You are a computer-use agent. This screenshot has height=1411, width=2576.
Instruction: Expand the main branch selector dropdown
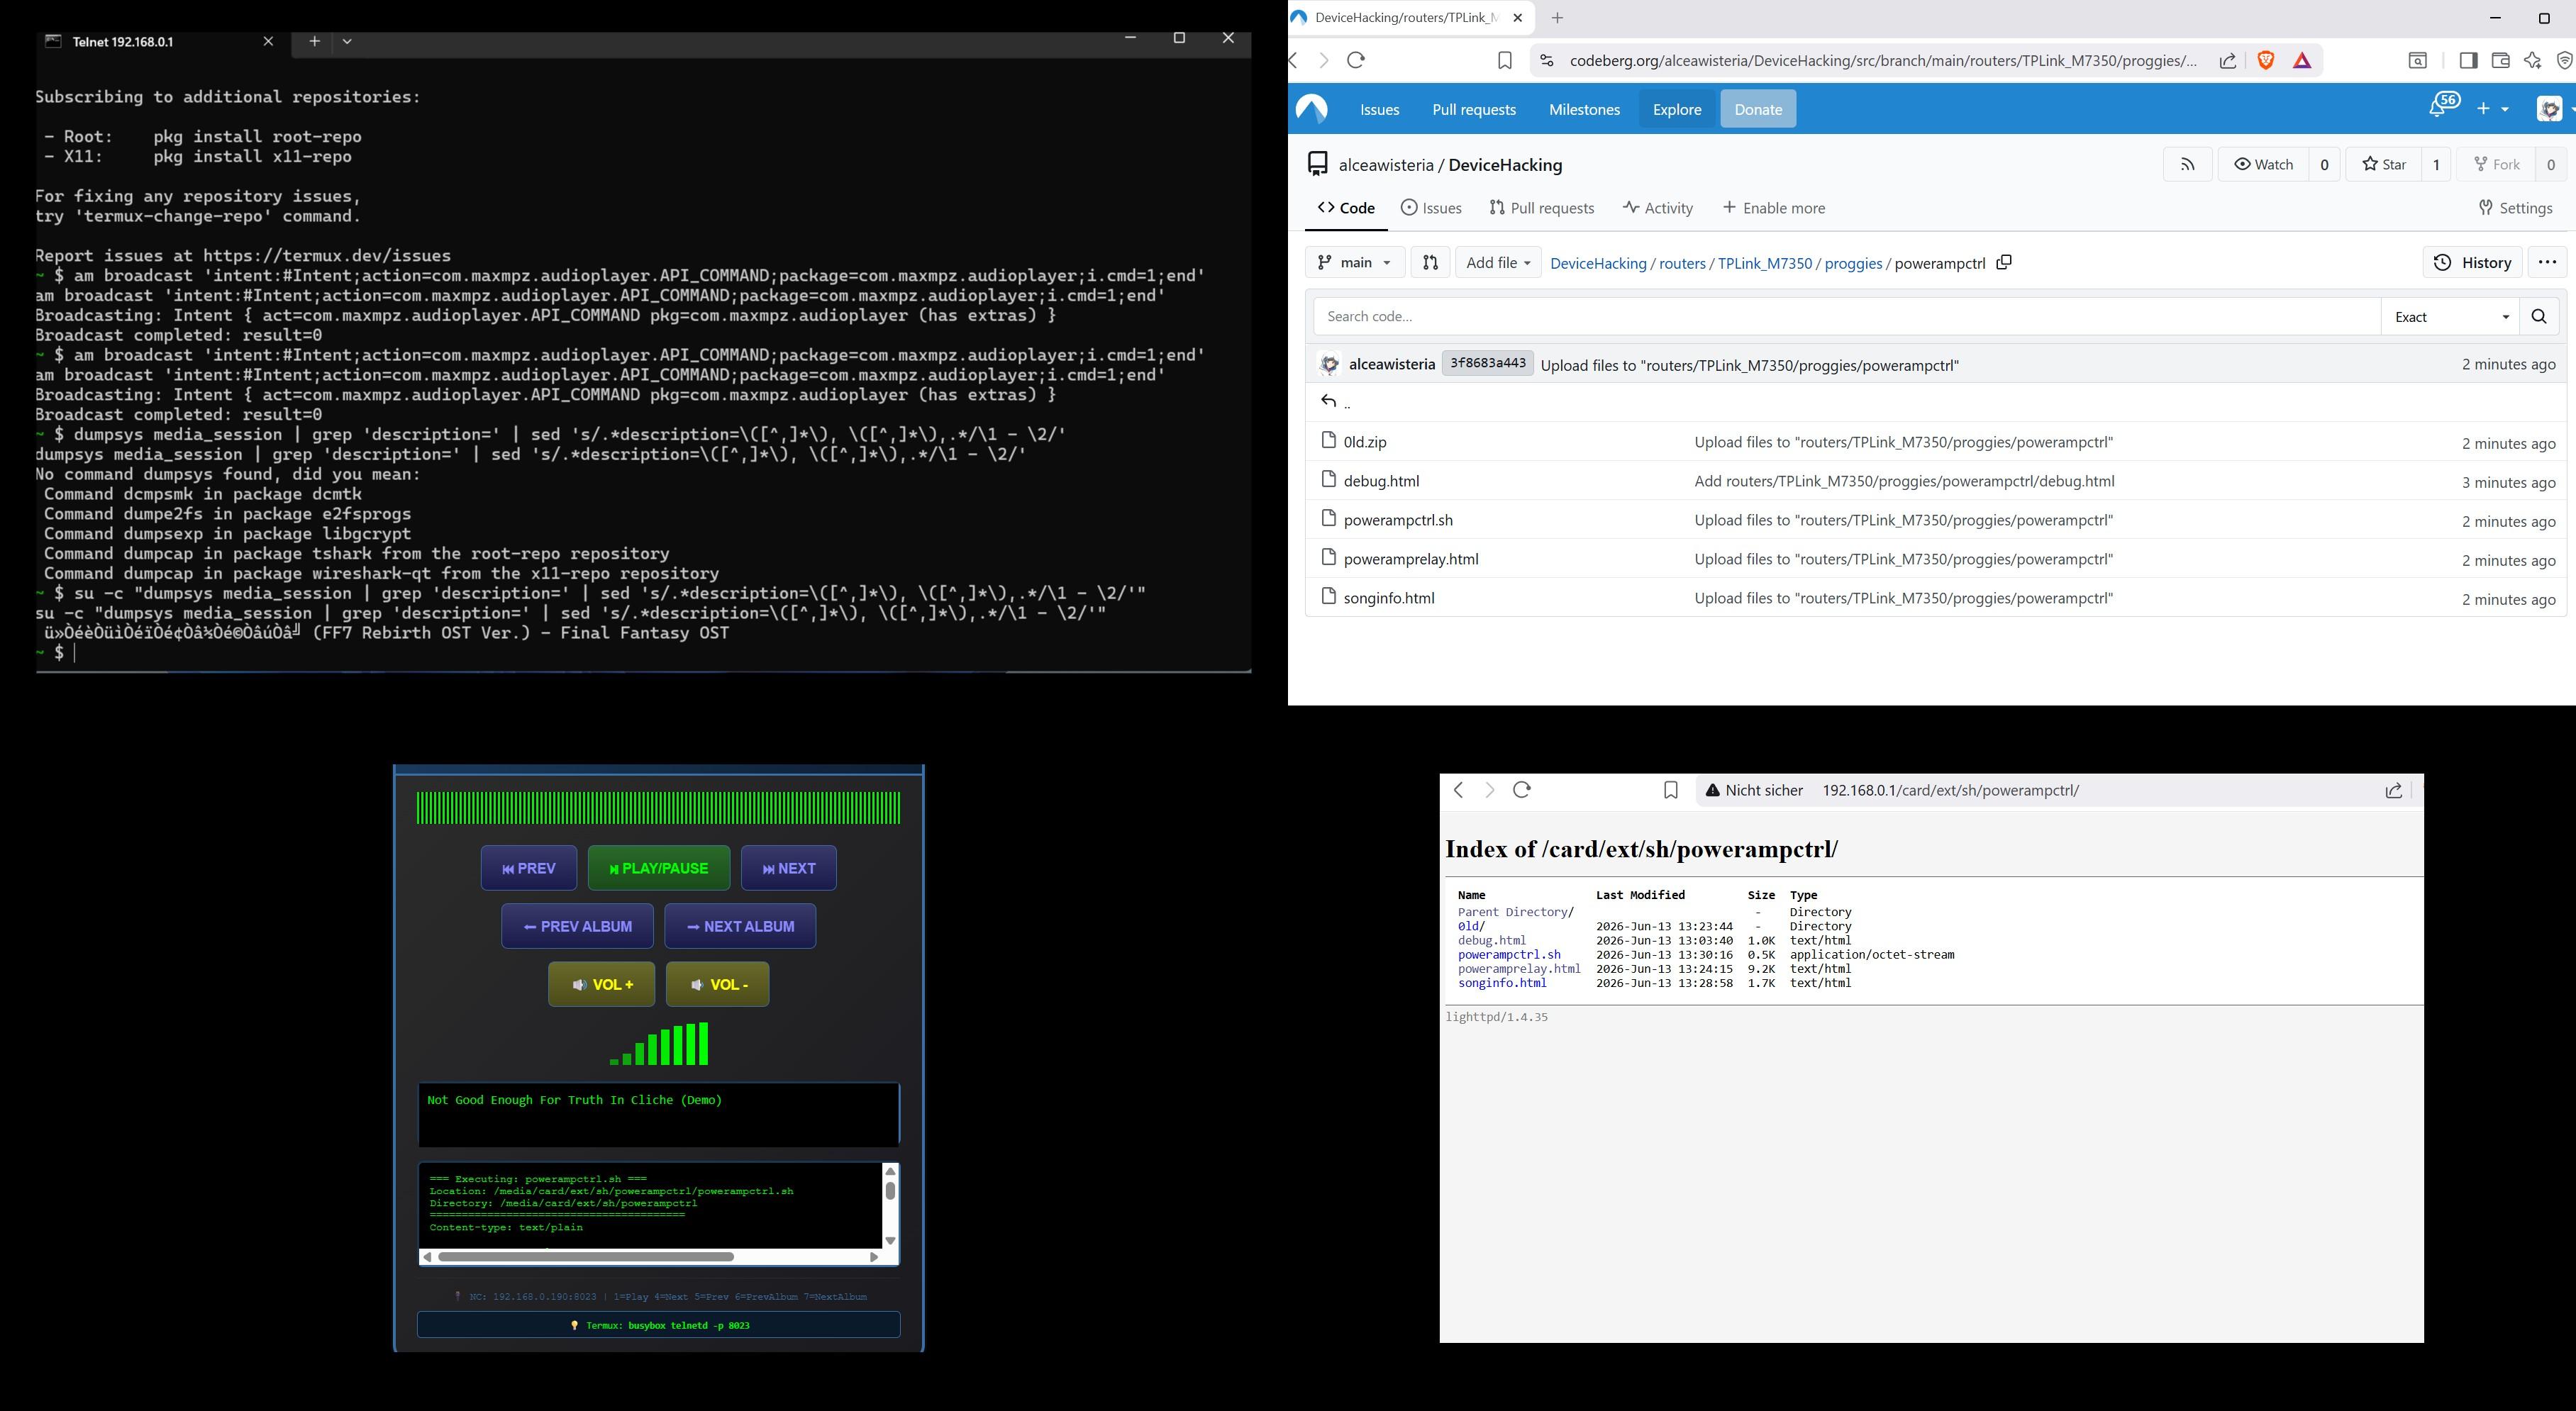tap(1355, 263)
